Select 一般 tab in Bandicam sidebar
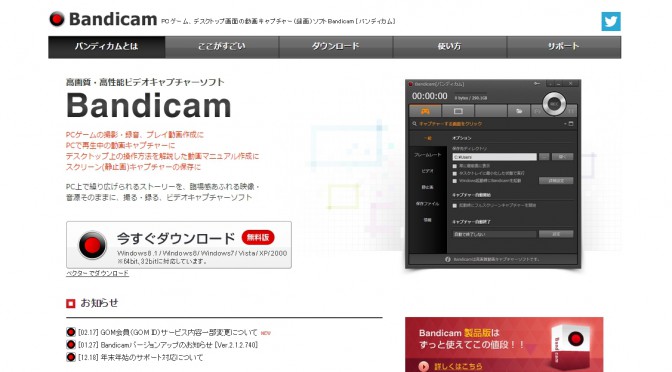The width and height of the screenshot is (672, 372). pyautogui.click(x=428, y=138)
